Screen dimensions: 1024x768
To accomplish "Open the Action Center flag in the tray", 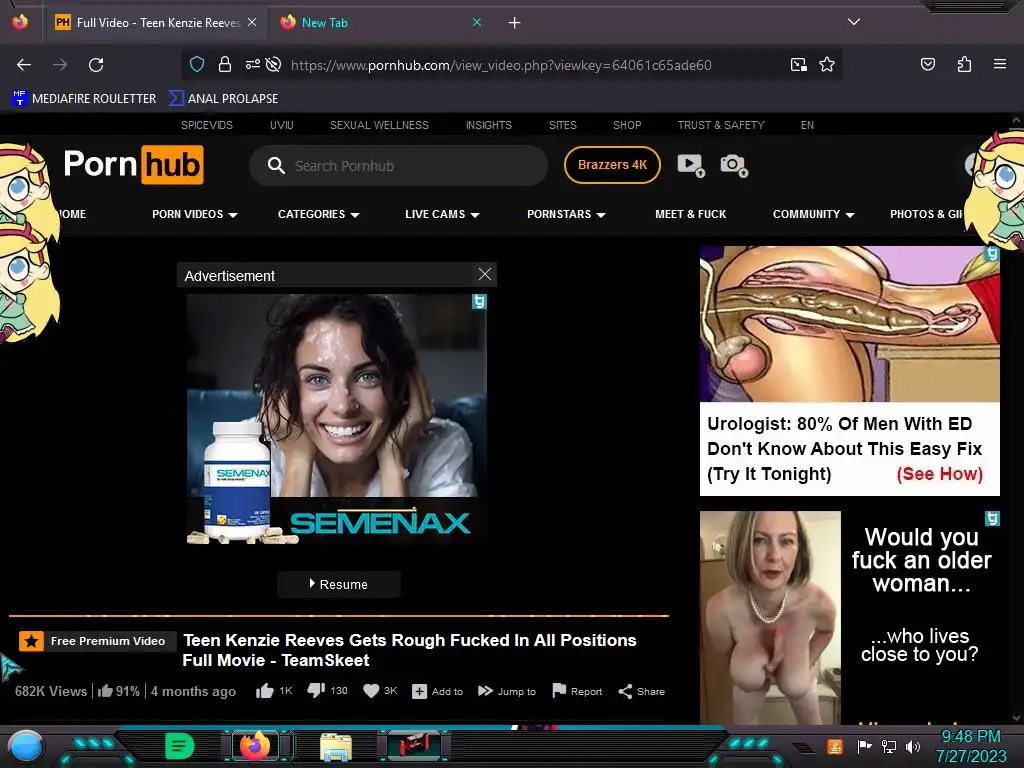I will point(864,746).
